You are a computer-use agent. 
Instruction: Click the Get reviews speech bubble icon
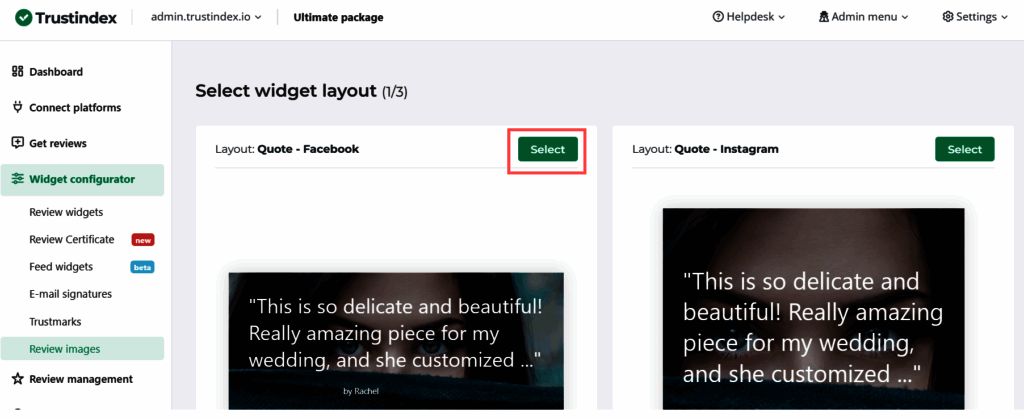[17, 143]
